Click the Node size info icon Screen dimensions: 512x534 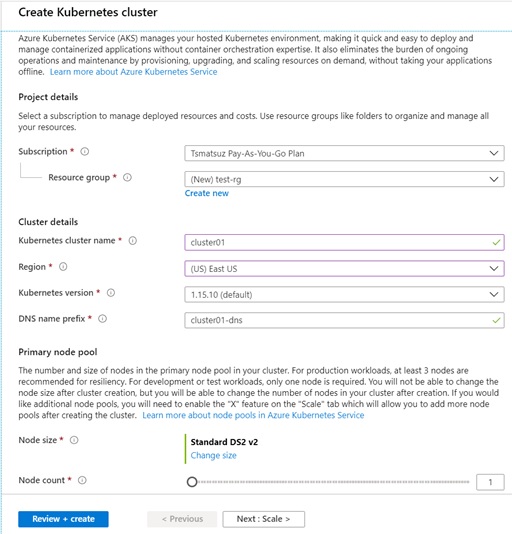point(74,440)
